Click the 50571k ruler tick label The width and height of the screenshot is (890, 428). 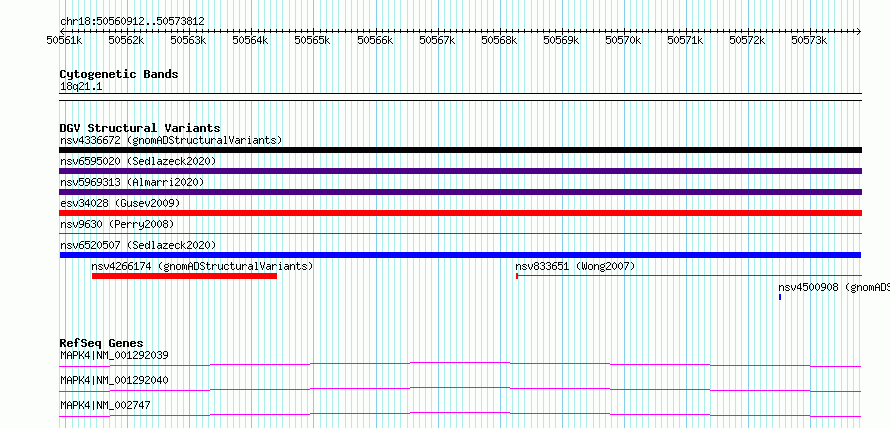[686, 40]
